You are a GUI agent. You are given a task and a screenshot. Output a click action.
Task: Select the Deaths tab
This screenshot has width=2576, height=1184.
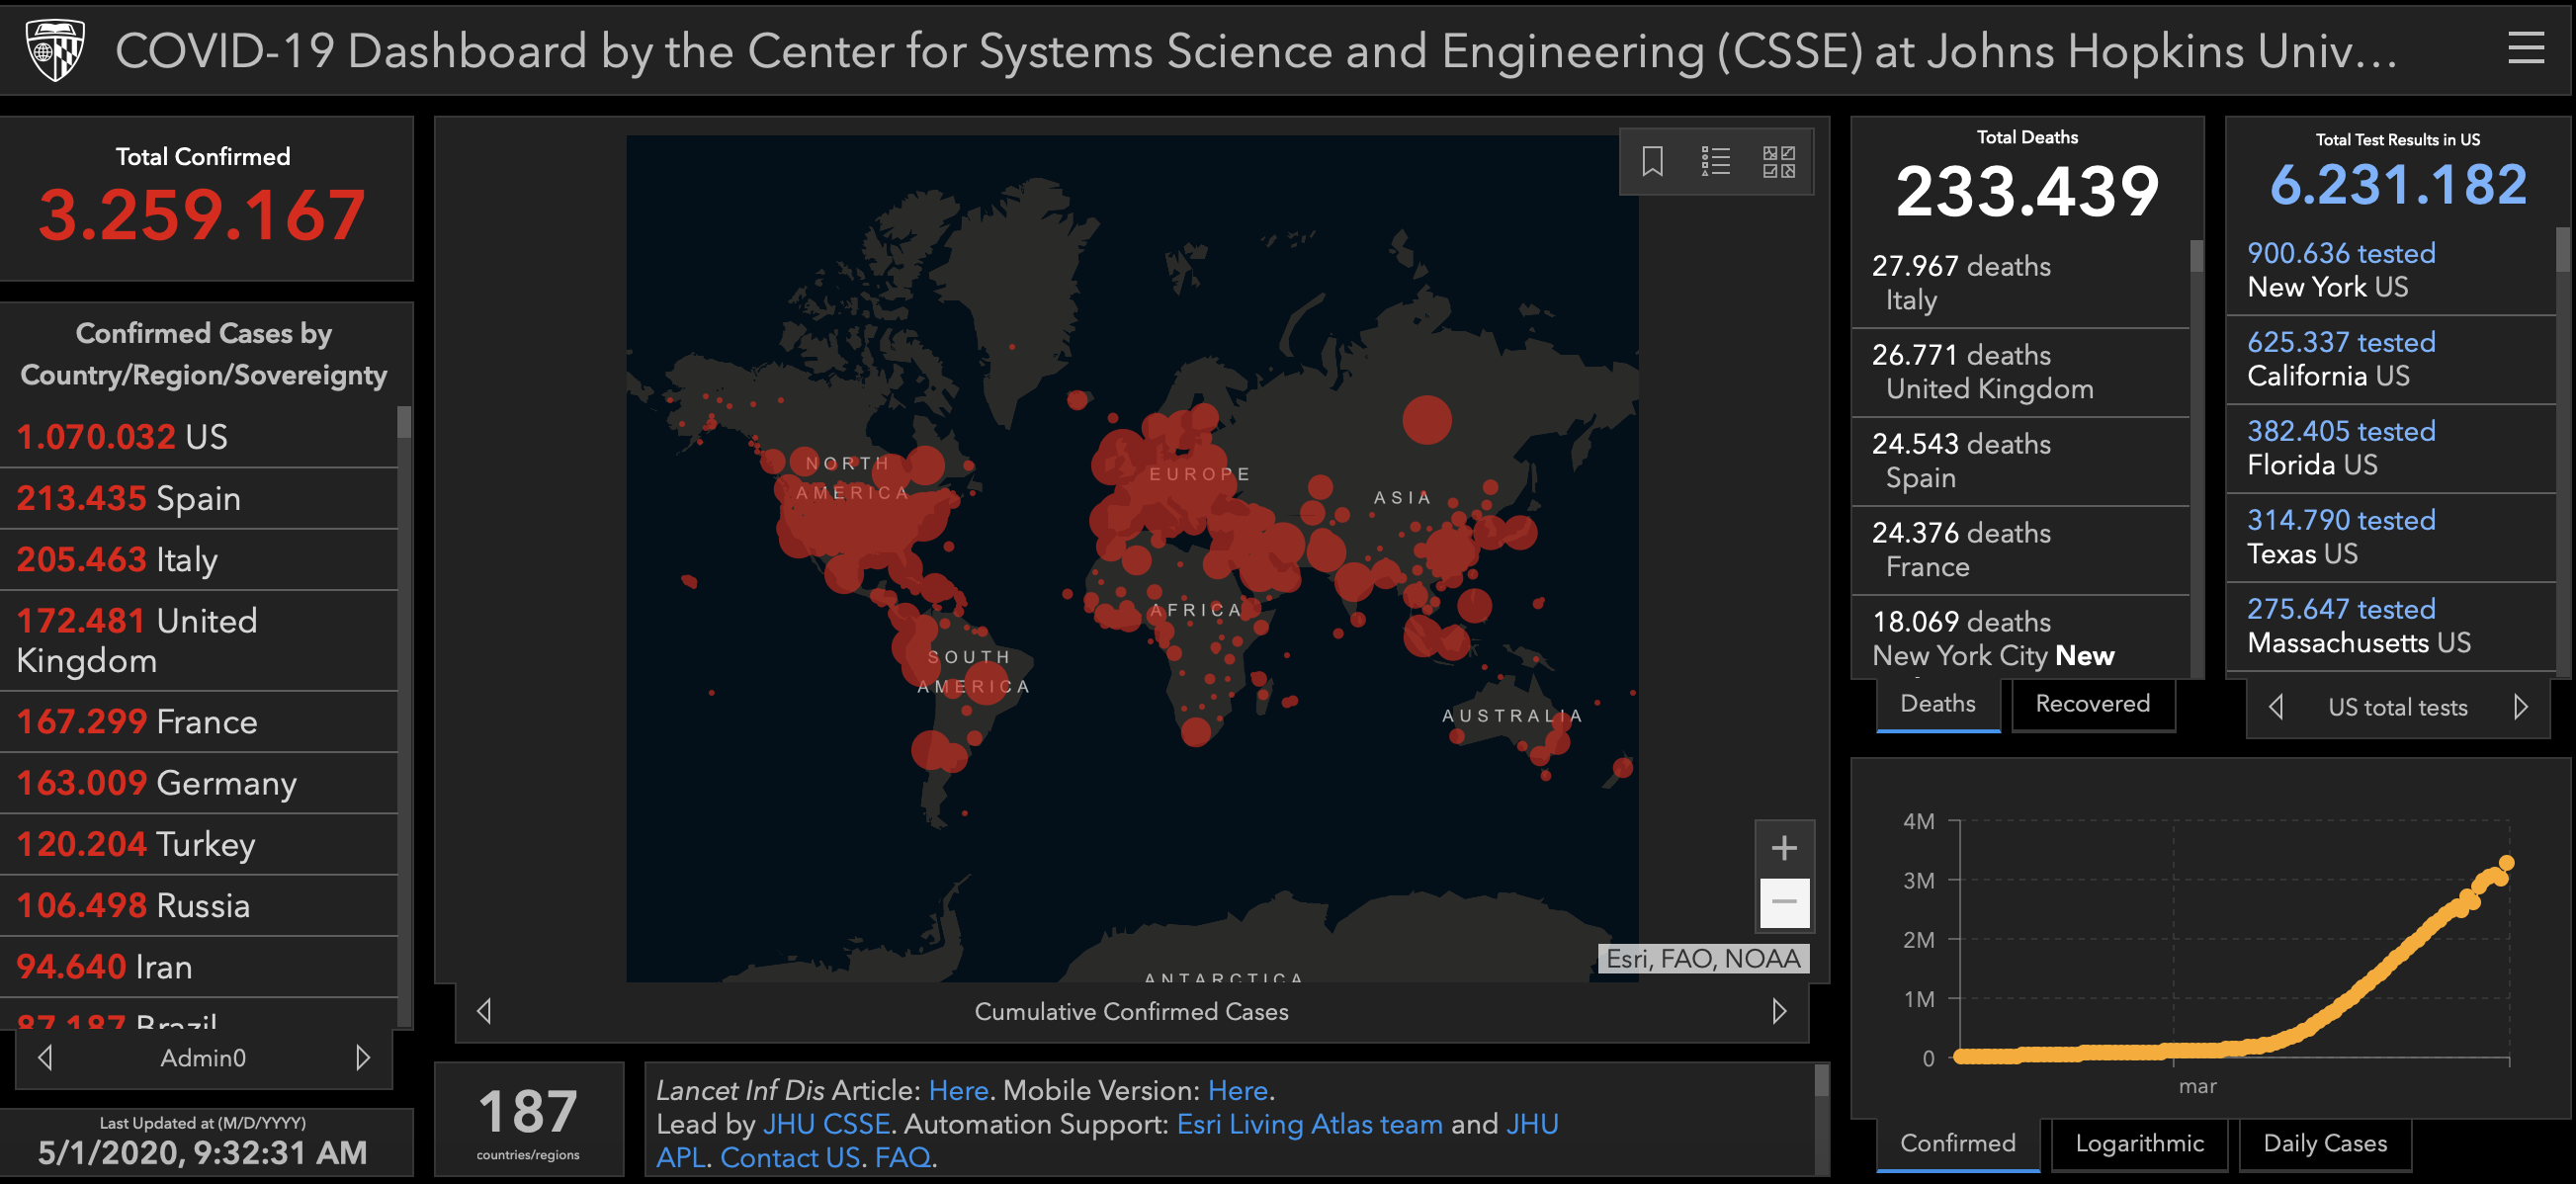coord(1937,704)
